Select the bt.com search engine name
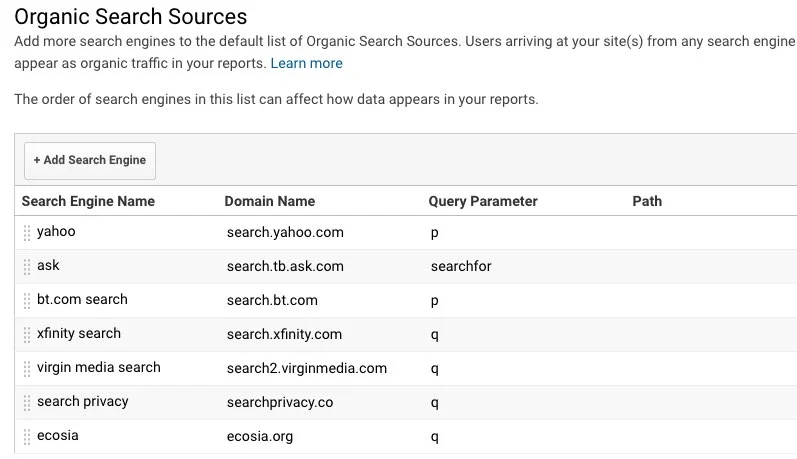 pyautogui.click(x=82, y=299)
